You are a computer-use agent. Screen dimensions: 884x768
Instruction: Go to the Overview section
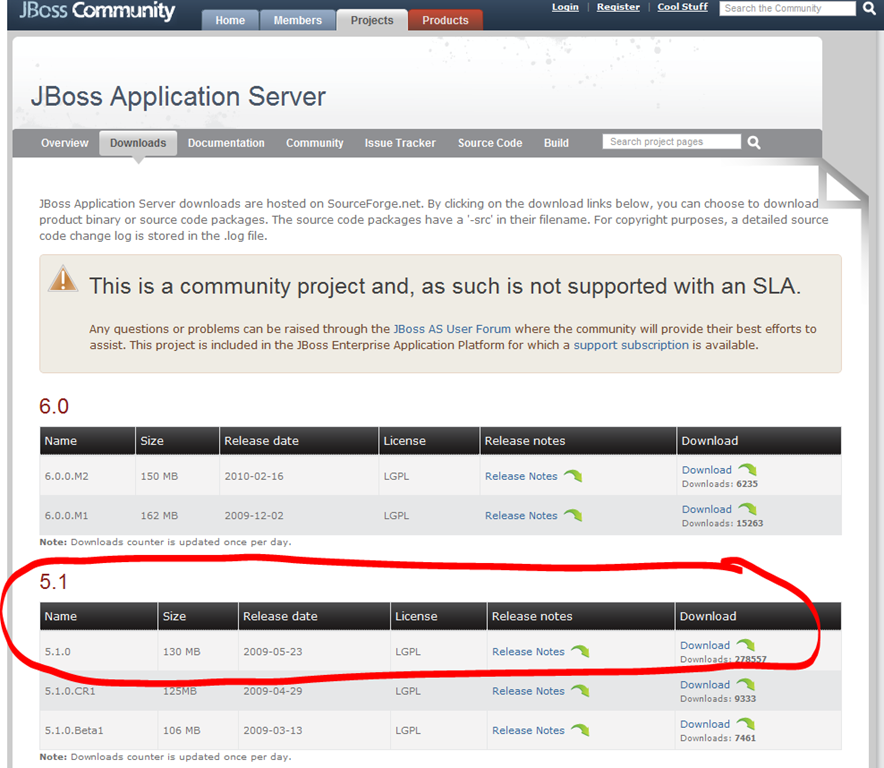pos(65,143)
